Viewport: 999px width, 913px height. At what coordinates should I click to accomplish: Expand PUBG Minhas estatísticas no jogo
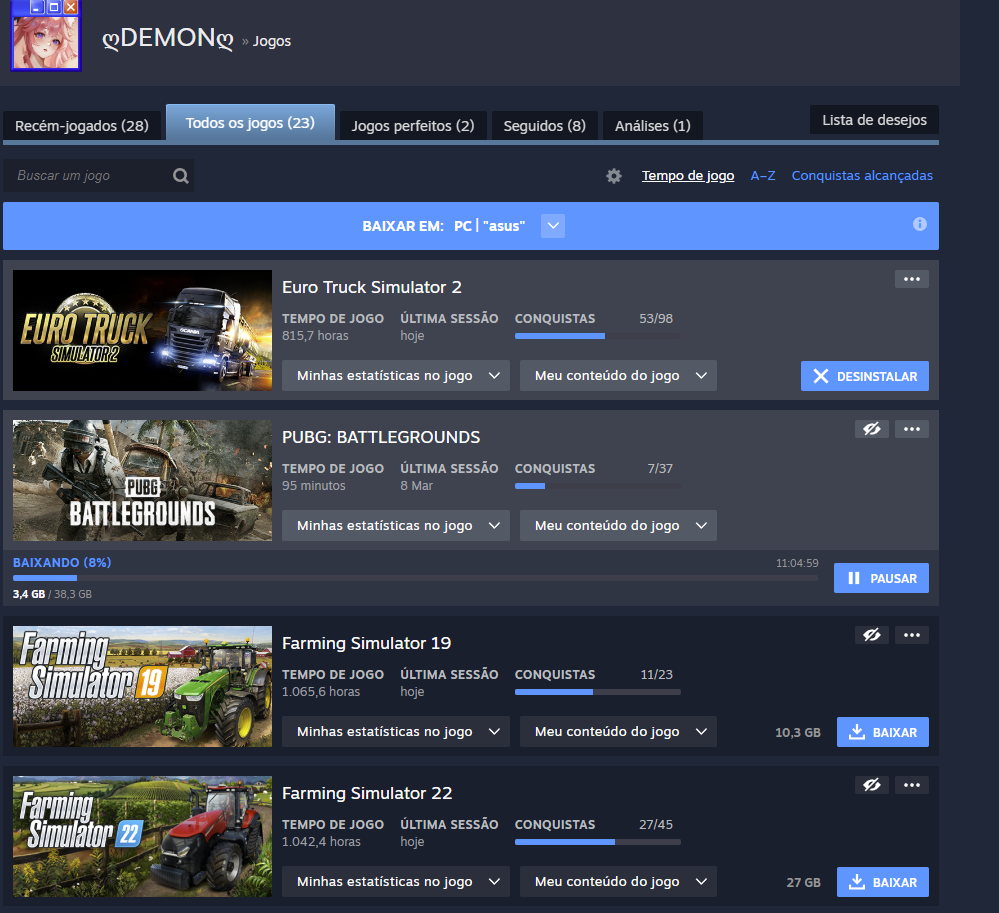pyautogui.click(x=396, y=526)
